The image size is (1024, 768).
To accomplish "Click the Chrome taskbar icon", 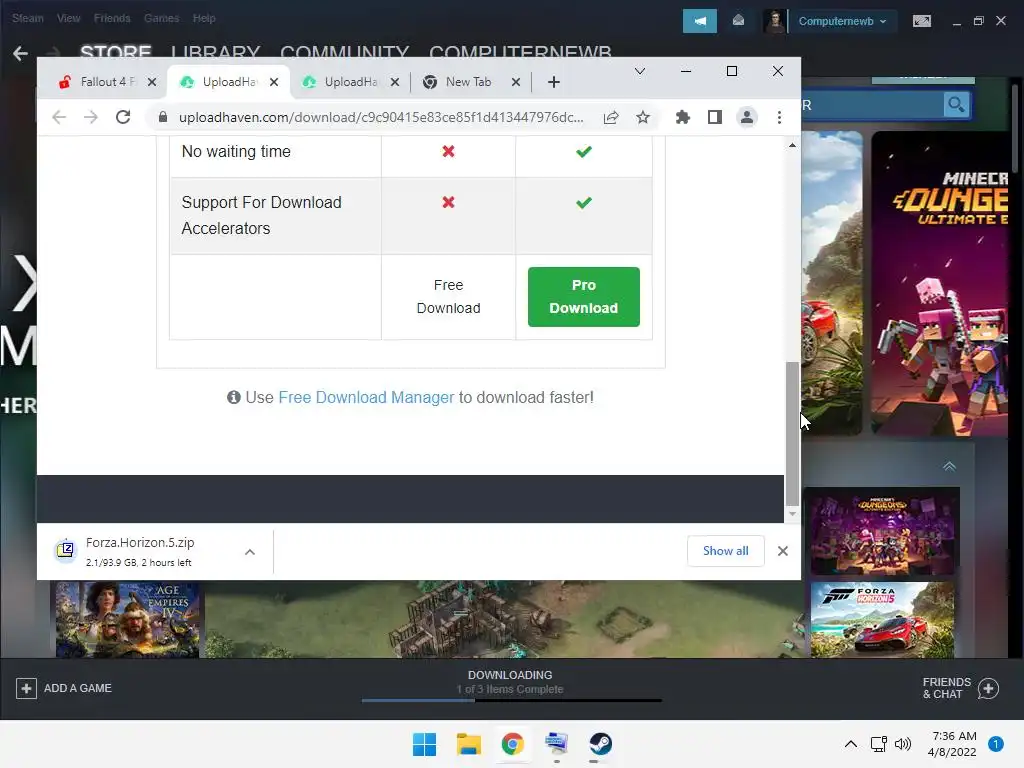I will (513, 744).
